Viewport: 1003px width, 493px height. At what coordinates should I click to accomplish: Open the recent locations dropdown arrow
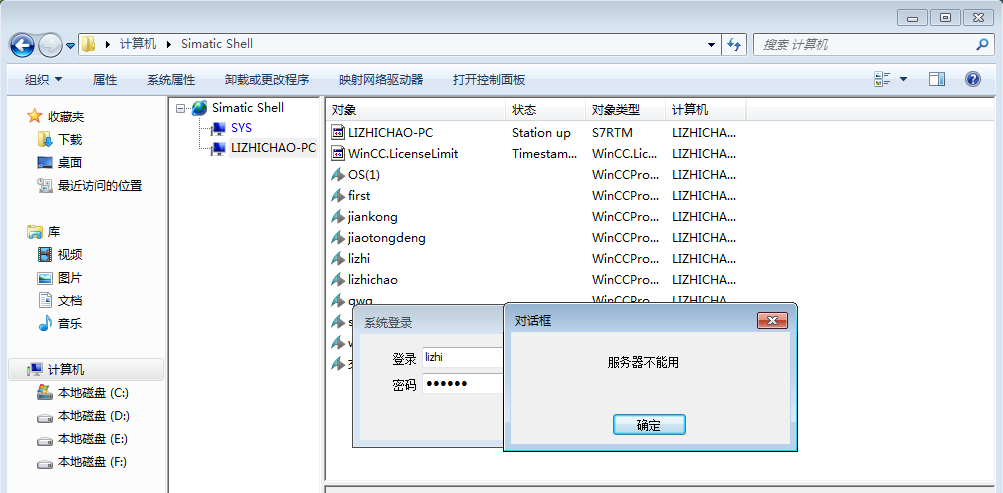click(70, 45)
